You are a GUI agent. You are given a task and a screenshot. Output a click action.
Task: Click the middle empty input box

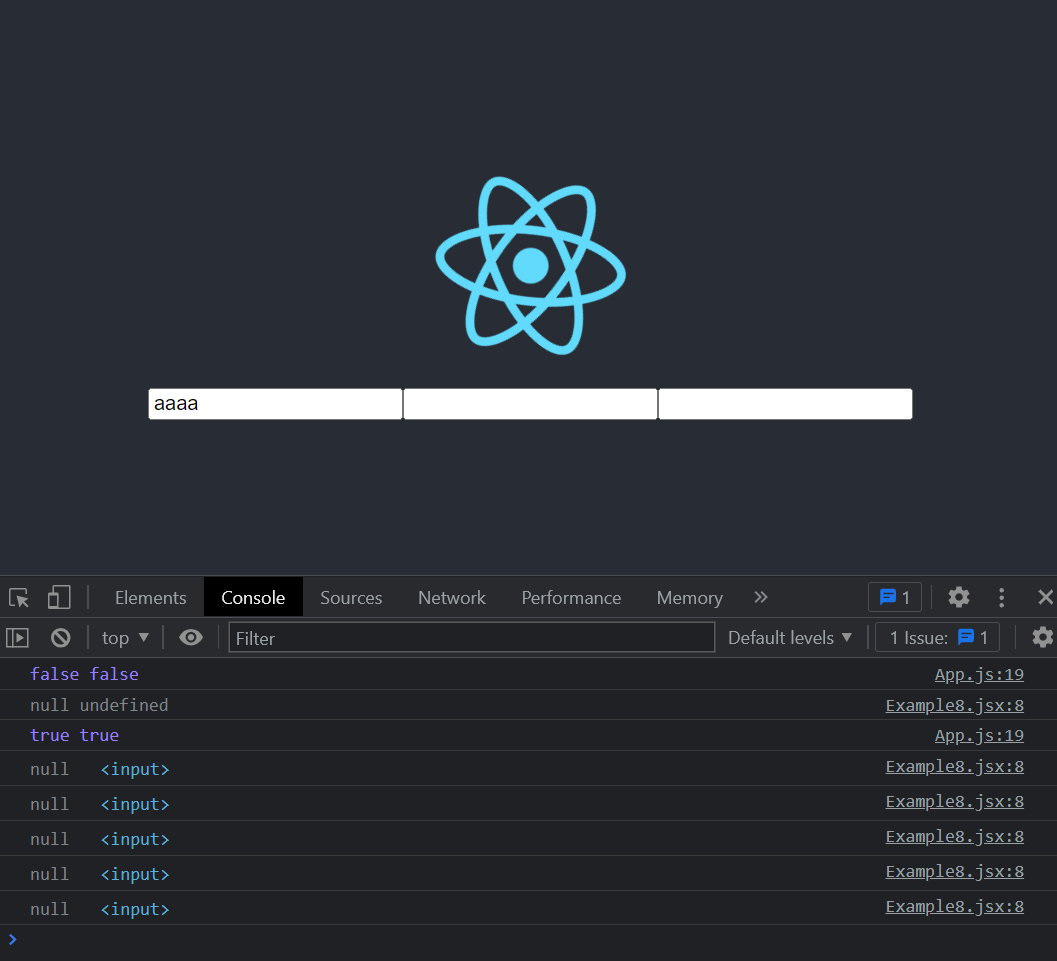click(x=530, y=404)
